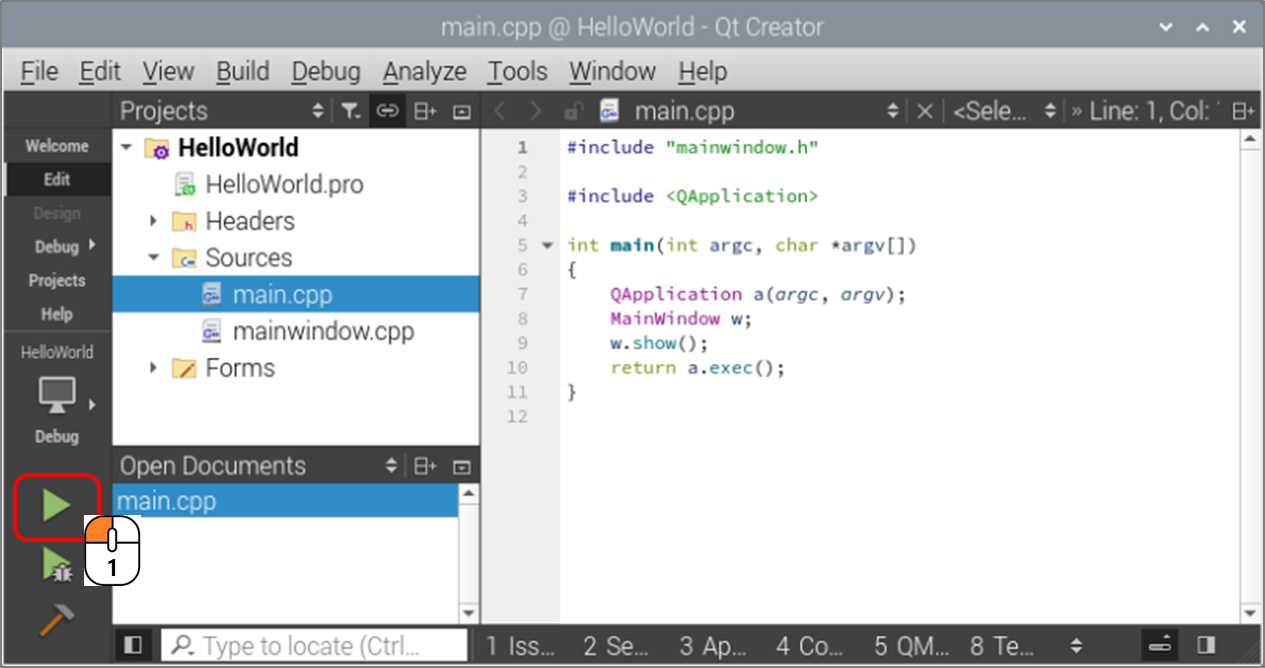1265x668 pixels.
Task: Open the HelloWorld kit selector monitor icon
Action: (57, 395)
